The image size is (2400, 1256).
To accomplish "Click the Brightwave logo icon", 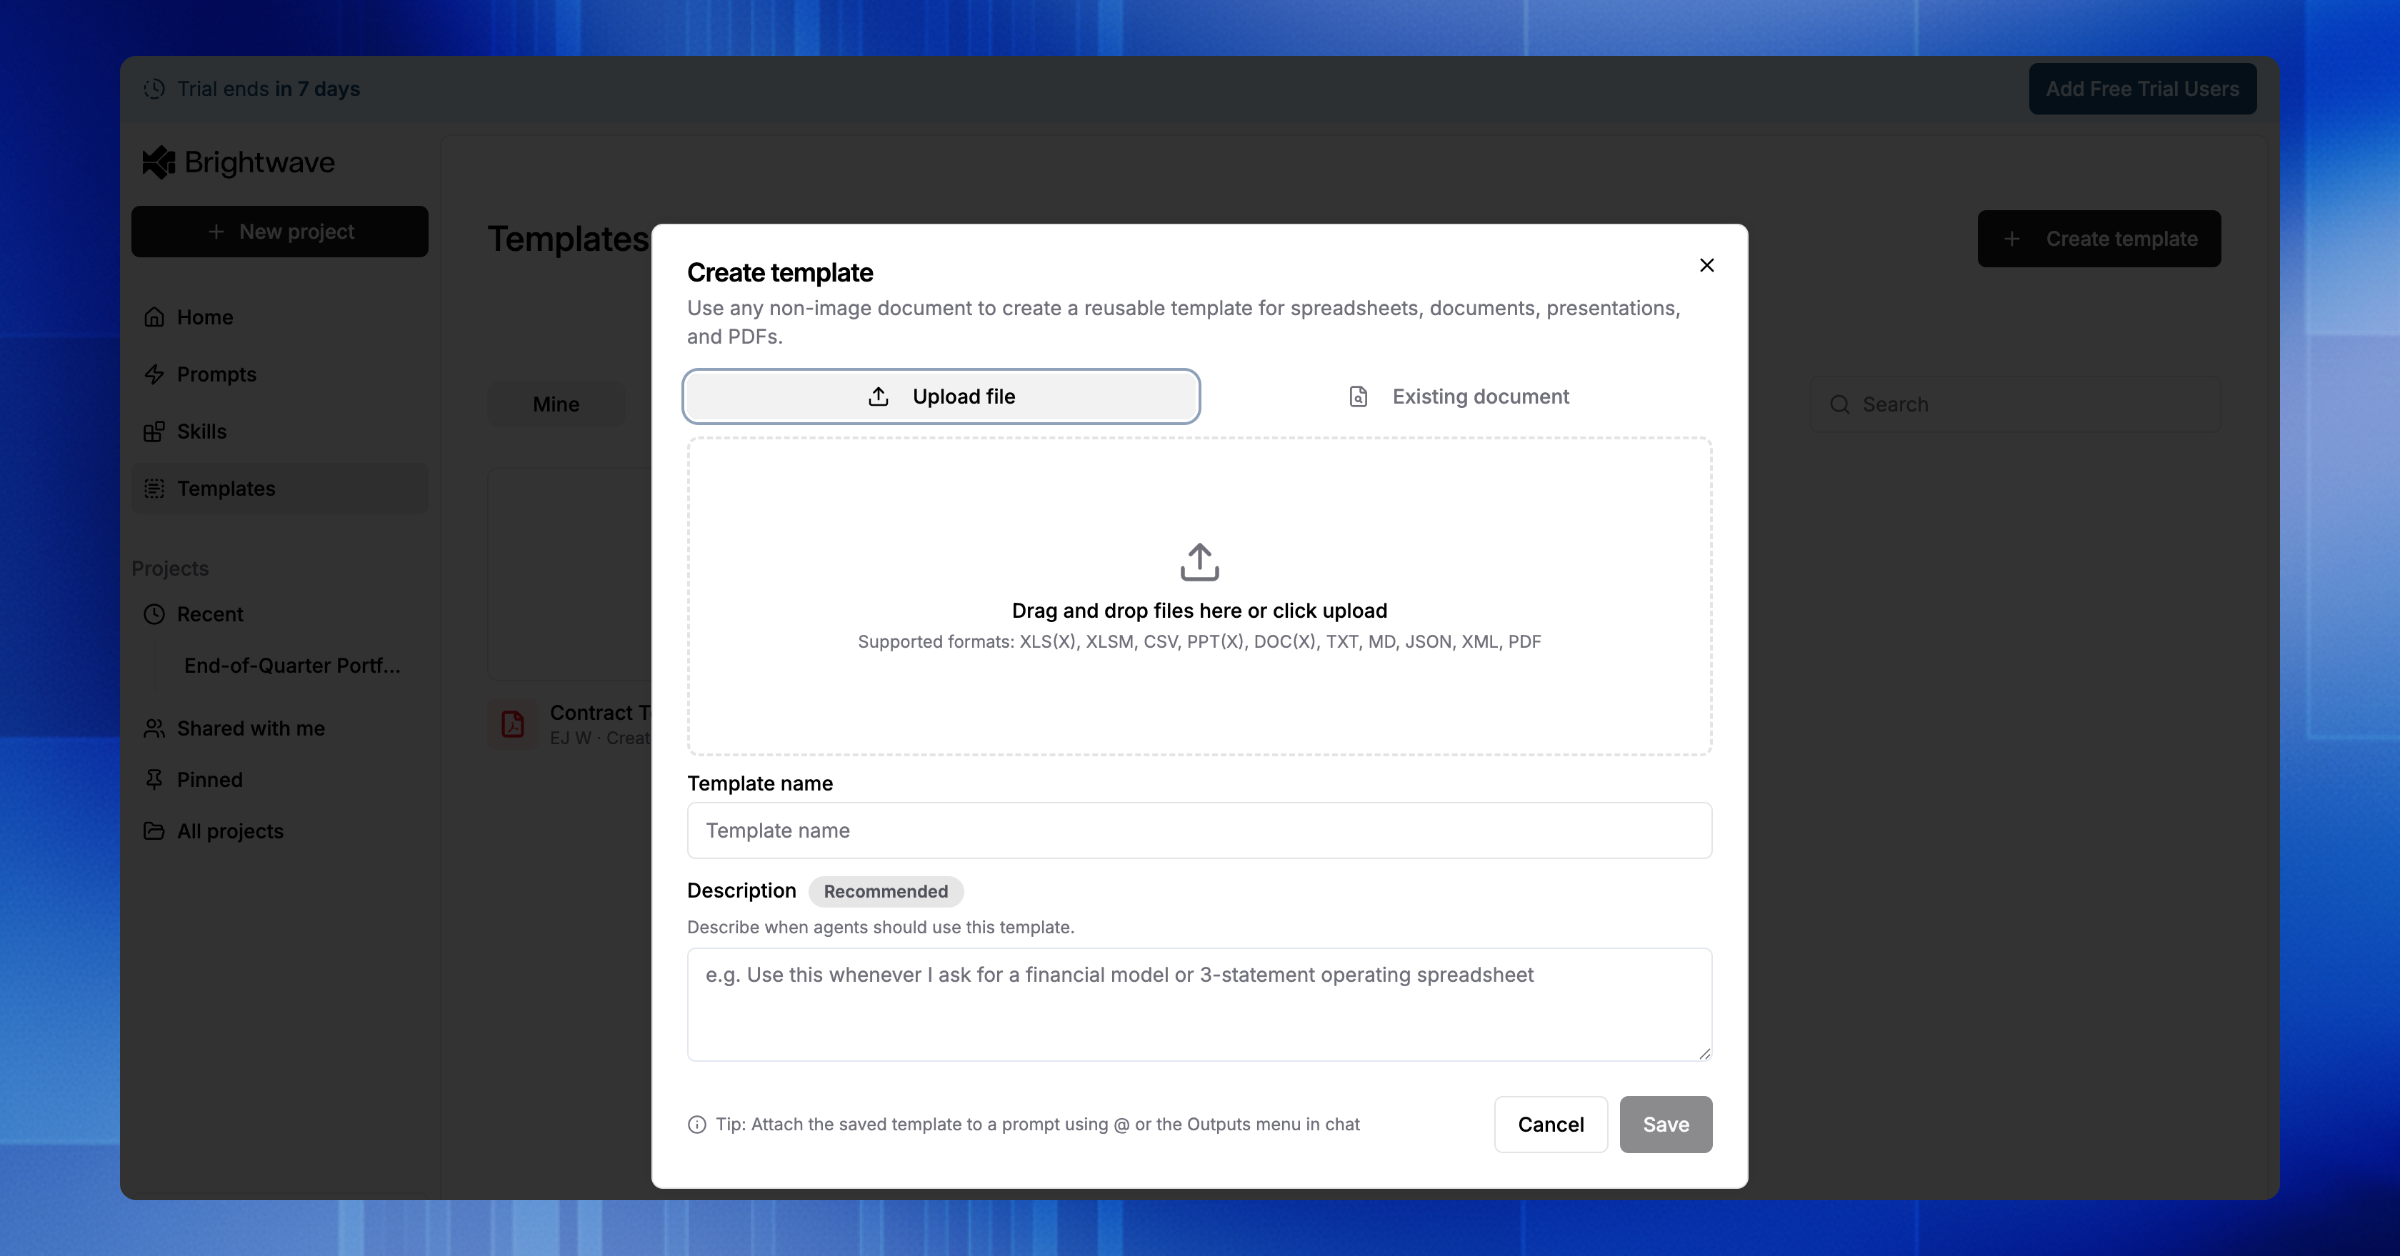I will (x=159, y=162).
